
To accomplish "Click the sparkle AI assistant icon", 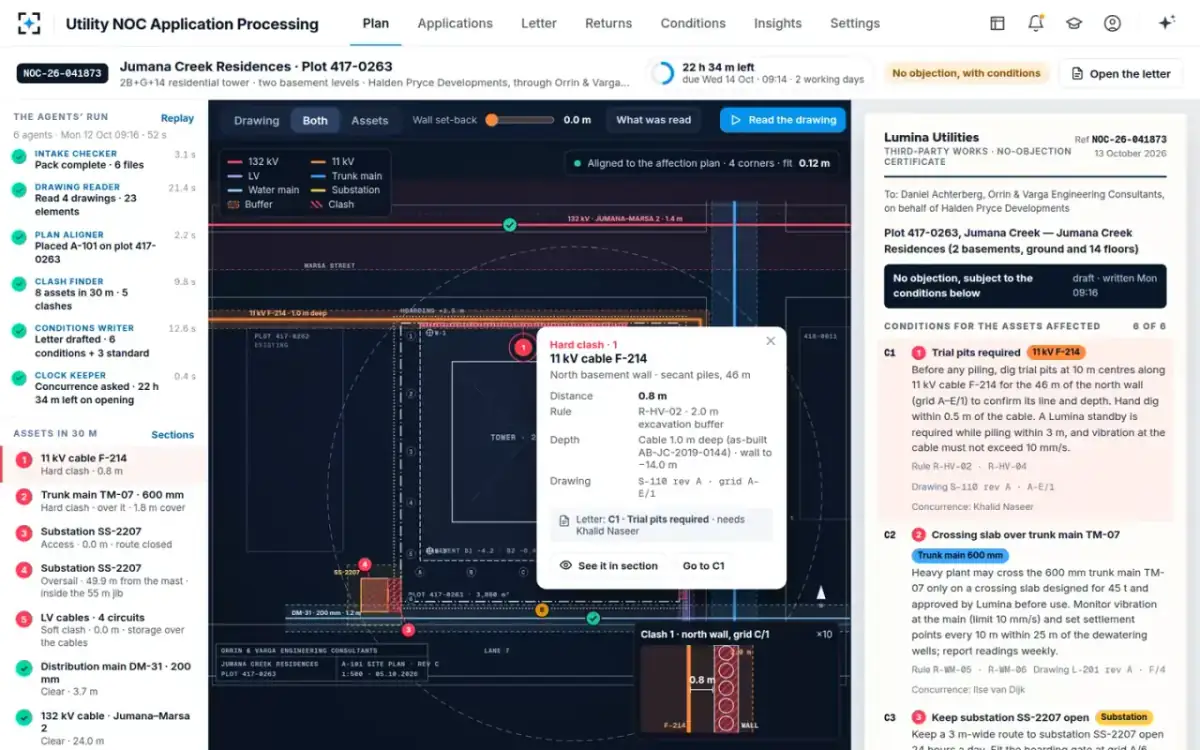I will pyautogui.click(x=1165, y=23).
